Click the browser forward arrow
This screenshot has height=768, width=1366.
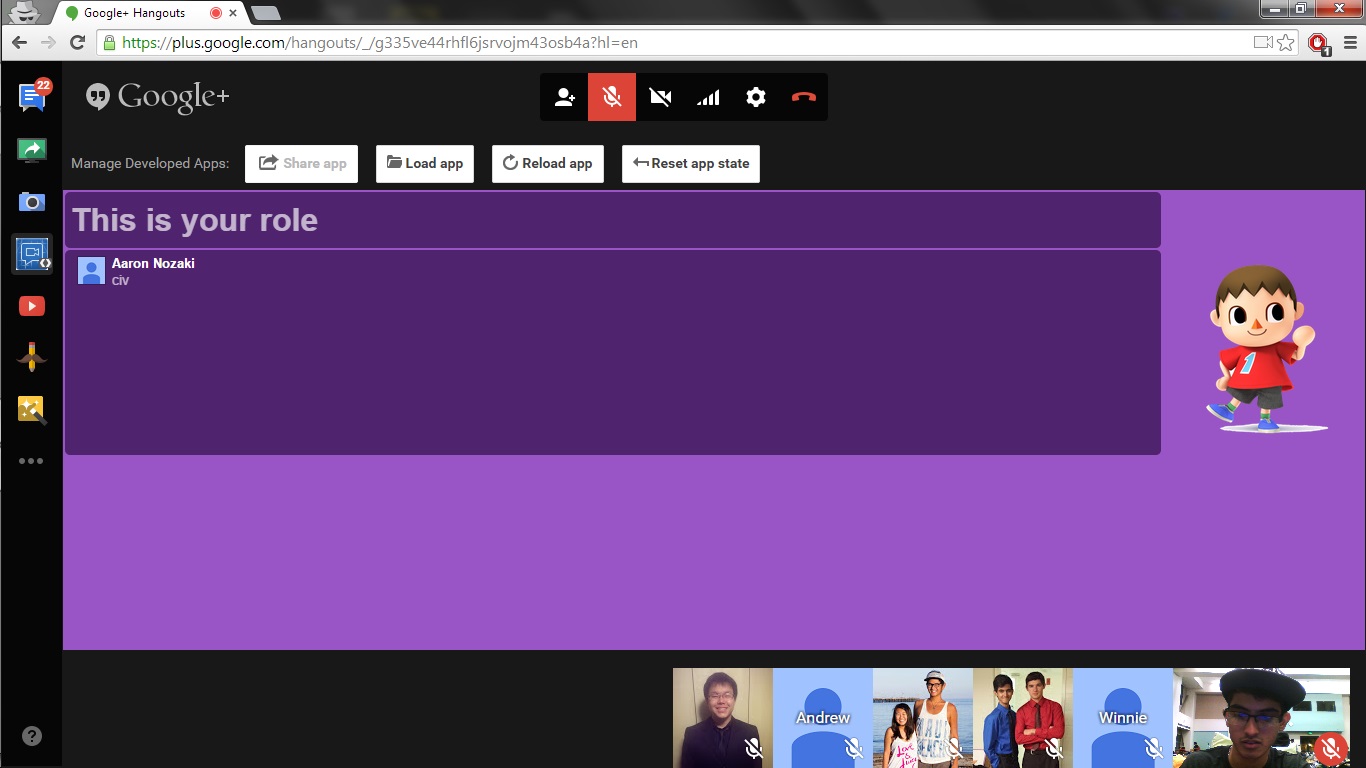click(48, 42)
